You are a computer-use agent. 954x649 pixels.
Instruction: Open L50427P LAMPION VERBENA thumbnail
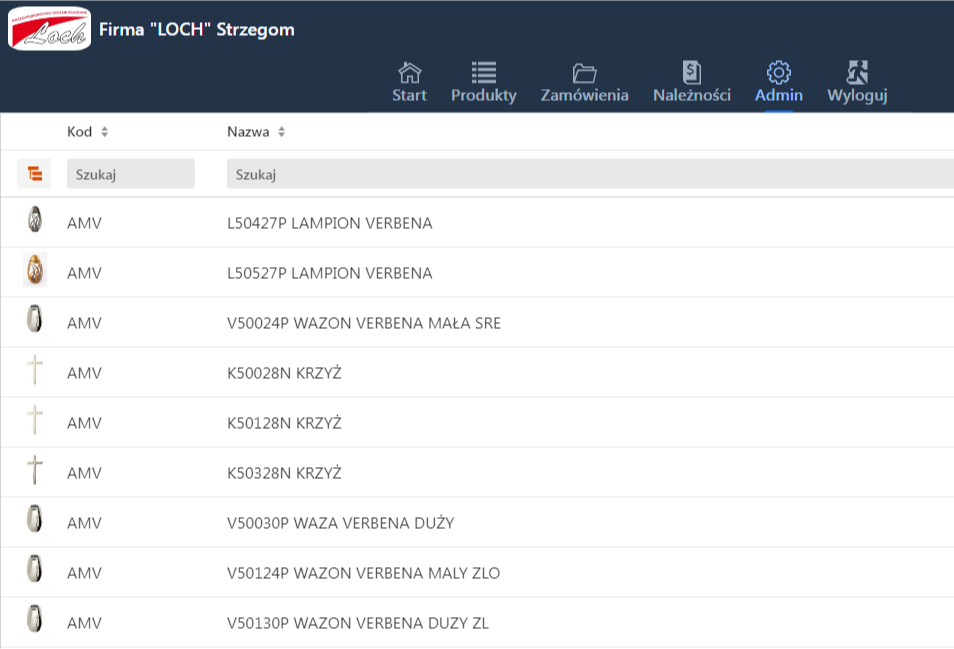35,220
